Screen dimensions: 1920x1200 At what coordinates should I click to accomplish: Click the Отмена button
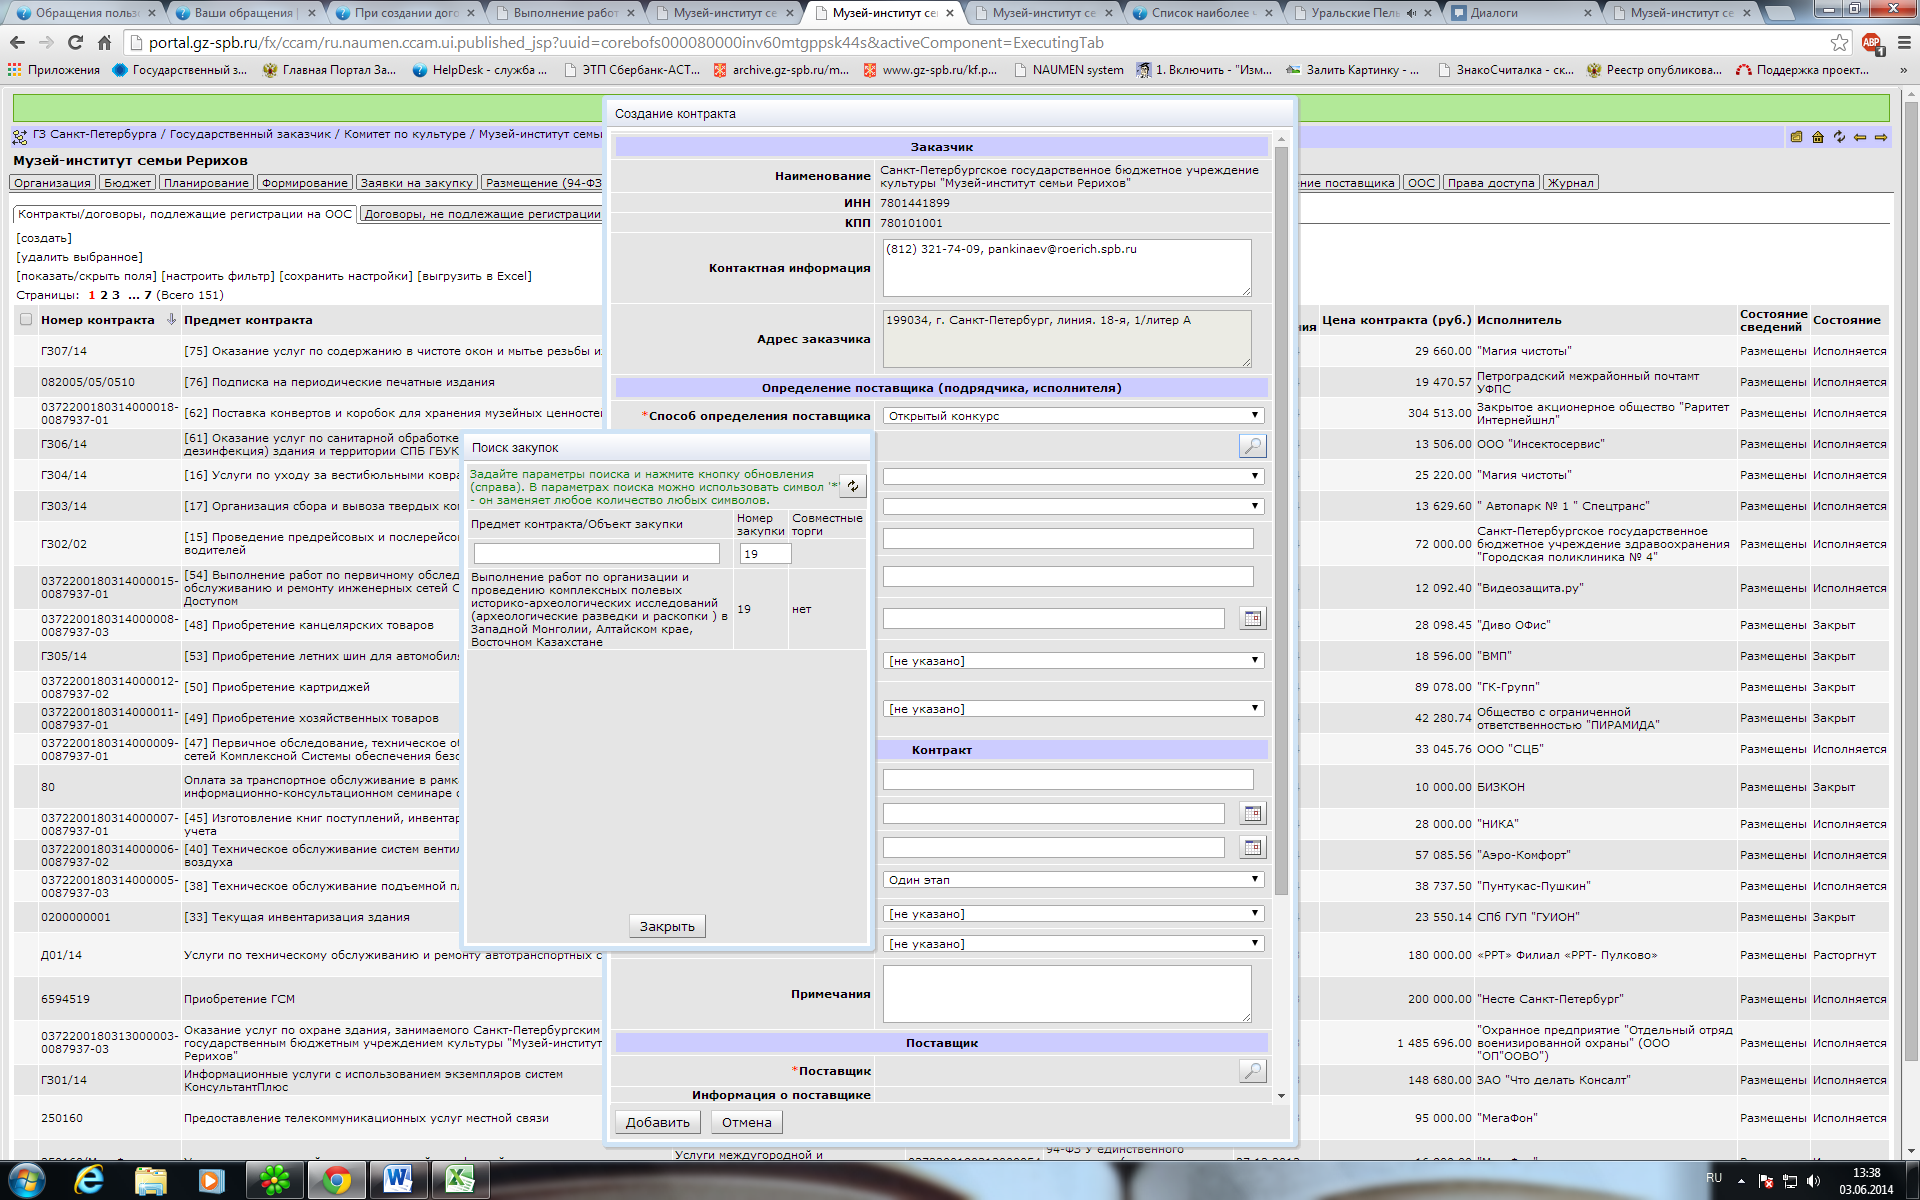pos(747,1122)
